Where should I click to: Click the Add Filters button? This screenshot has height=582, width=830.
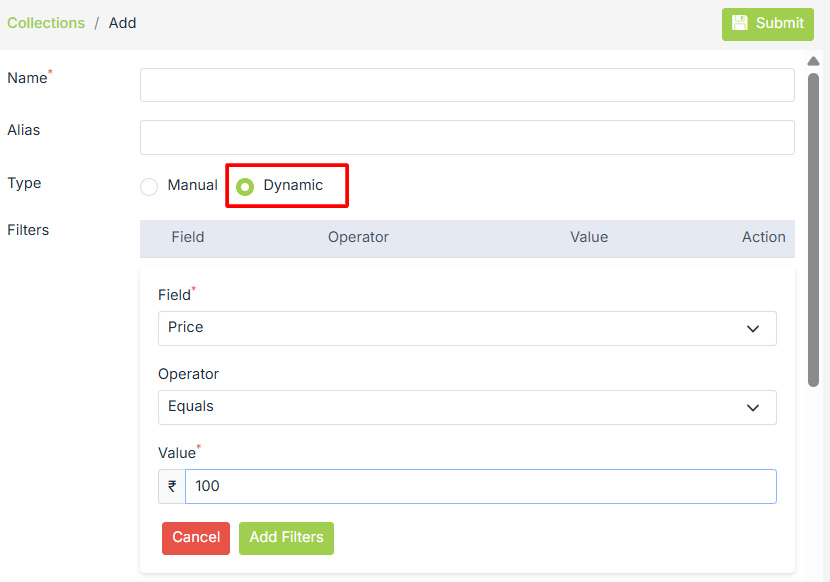[286, 538]
